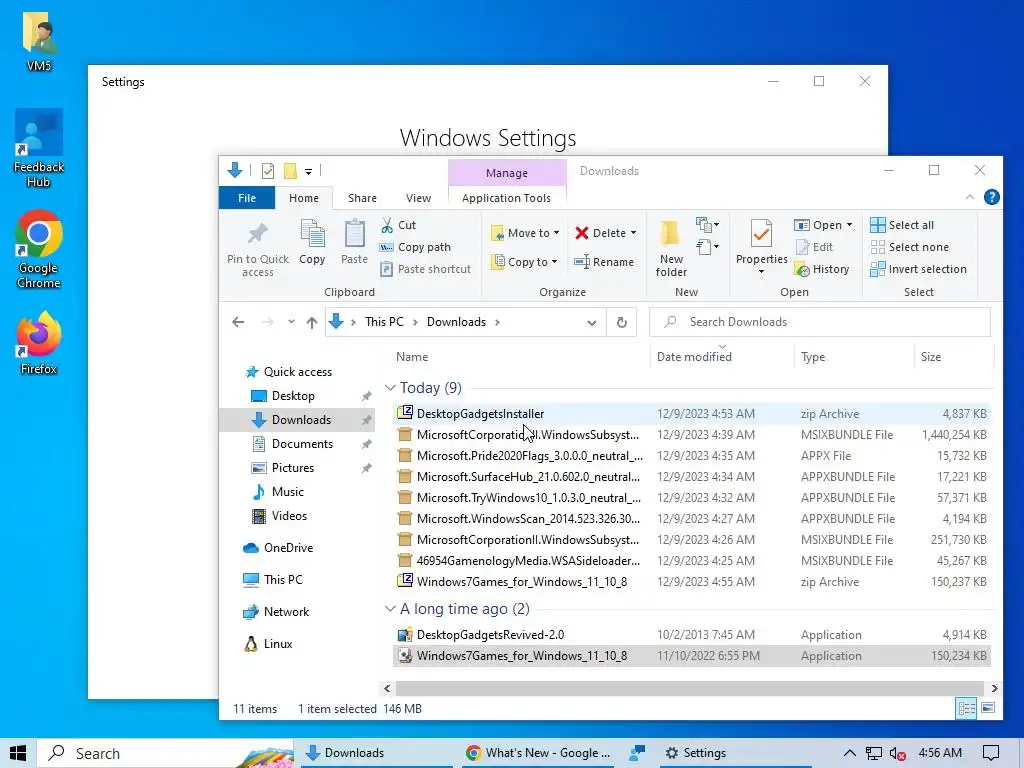This screenshot has width=1024, height=768.
Task: Select the DesktopGadgetsInstaller zip file
Action: pyautogui.click(x=692, y=413)
